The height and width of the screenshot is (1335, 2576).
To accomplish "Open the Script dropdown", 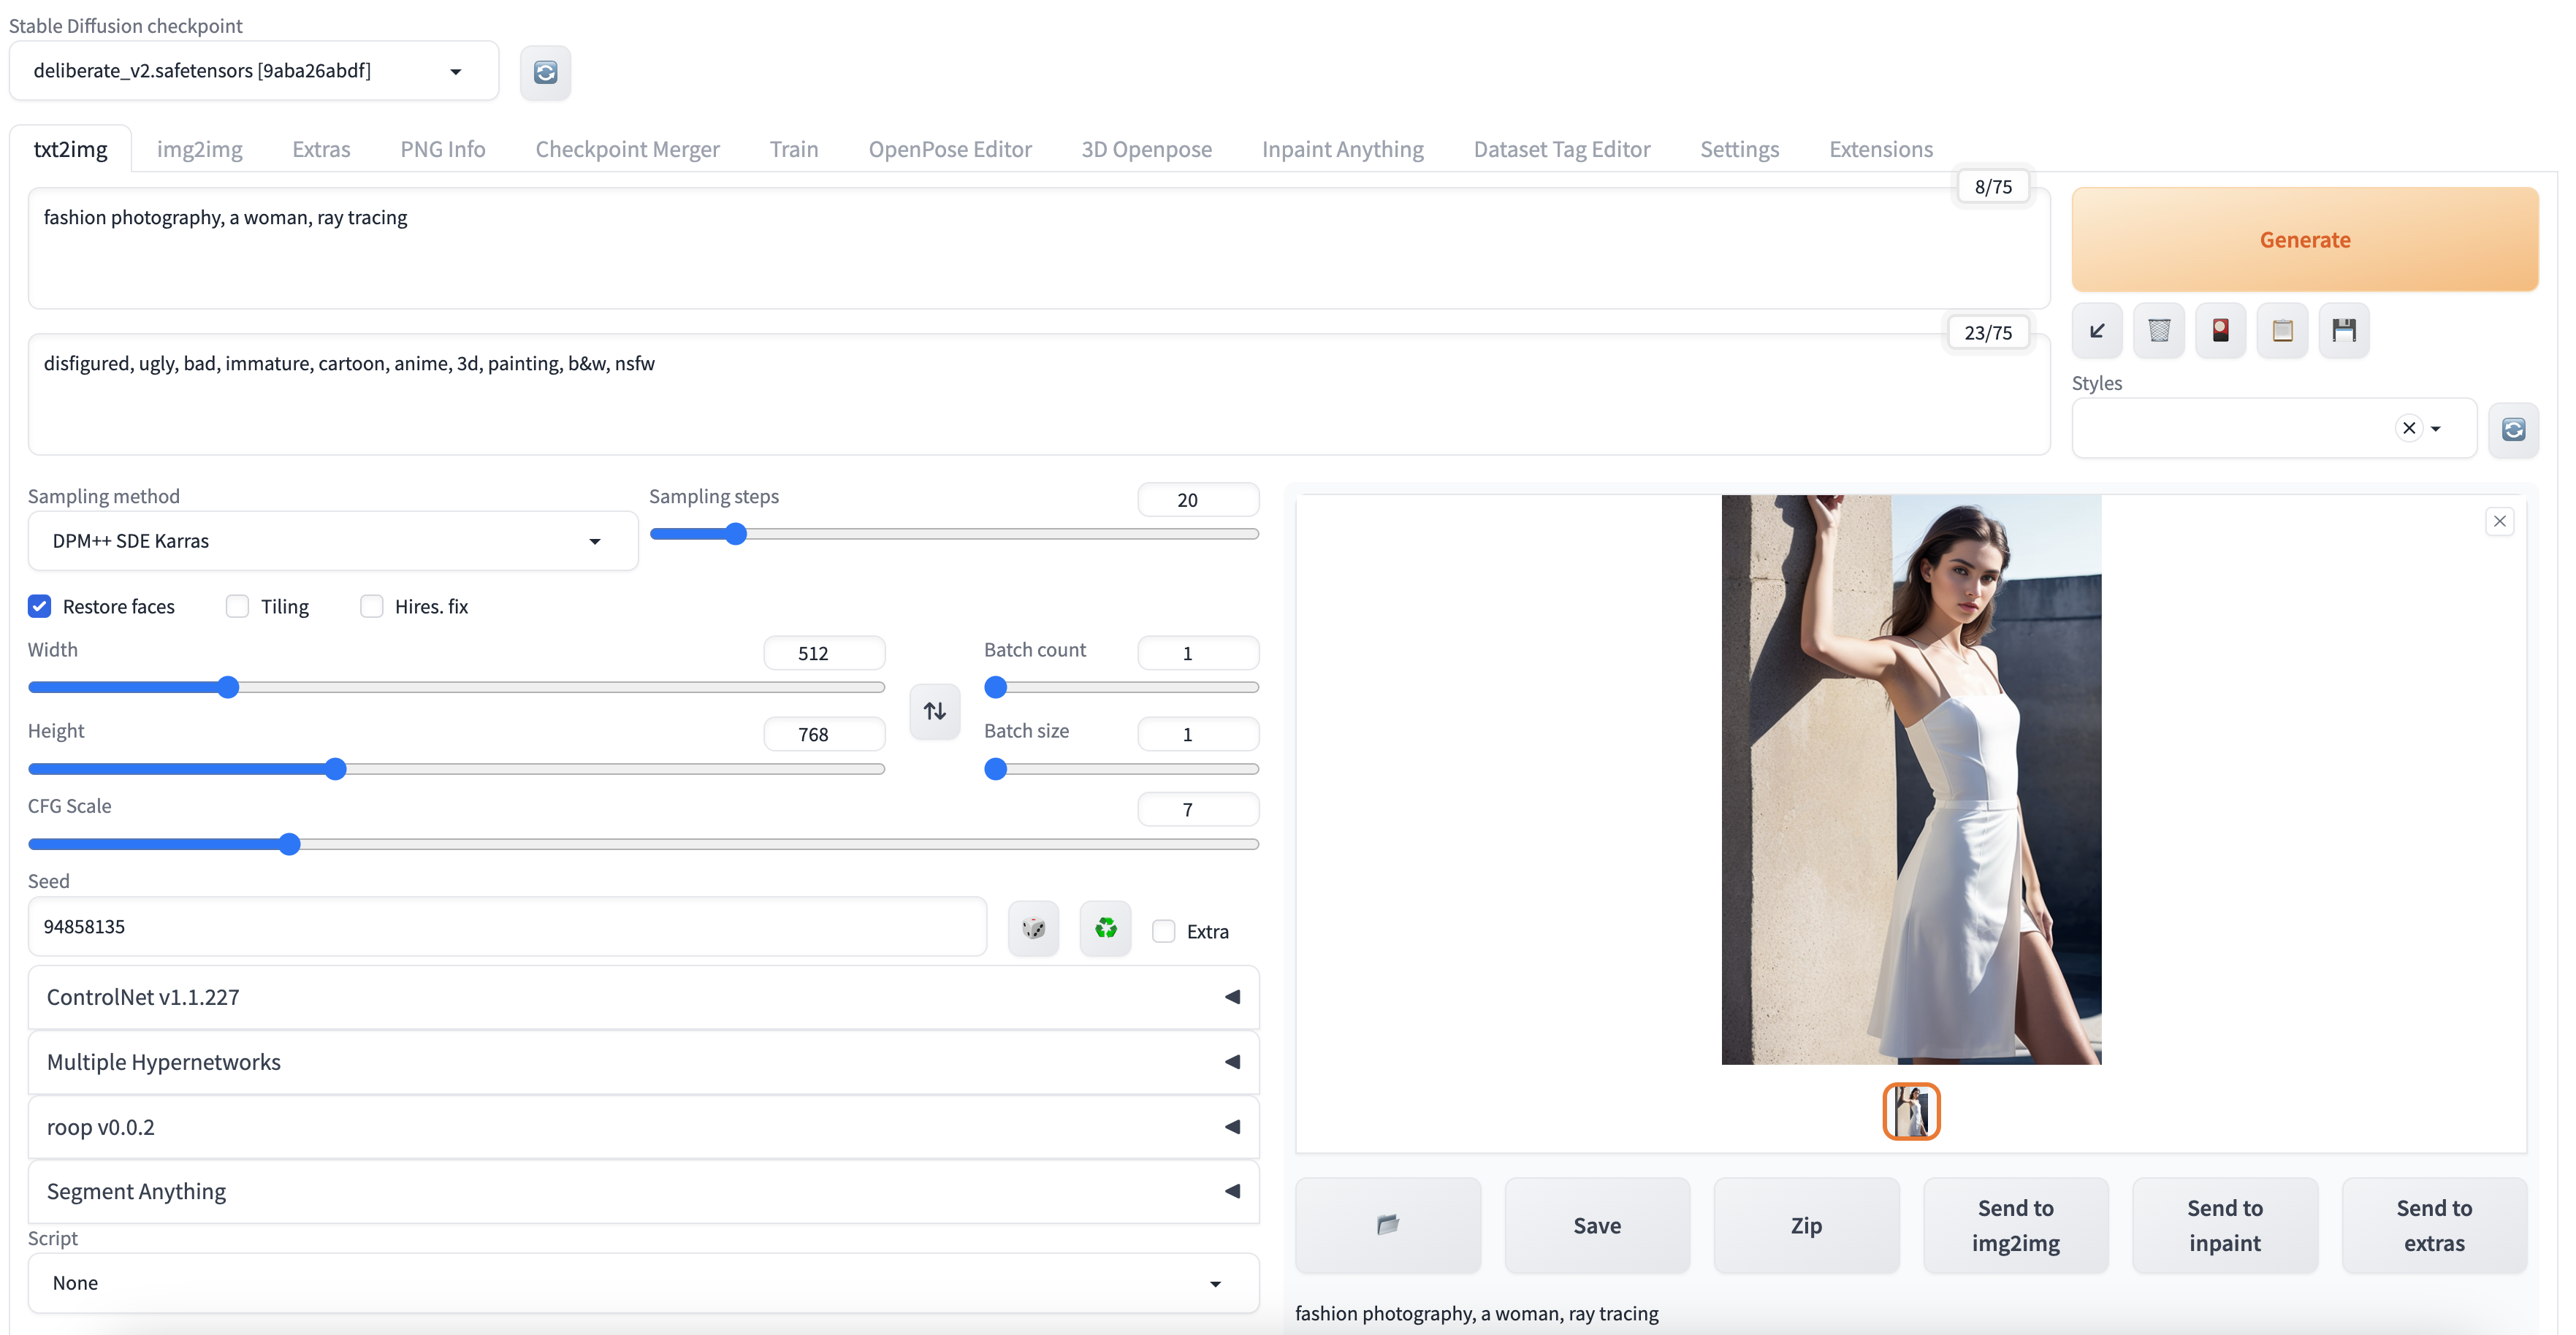I will coord(642,1282).
